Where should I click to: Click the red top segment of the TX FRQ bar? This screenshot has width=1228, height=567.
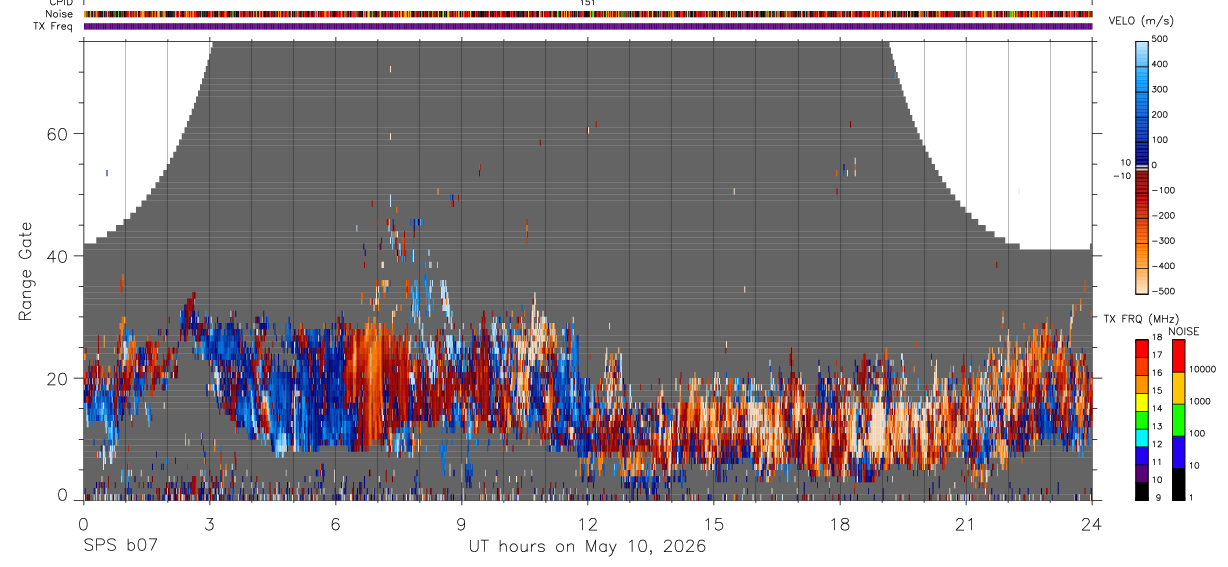click(x=1142, y=349)
